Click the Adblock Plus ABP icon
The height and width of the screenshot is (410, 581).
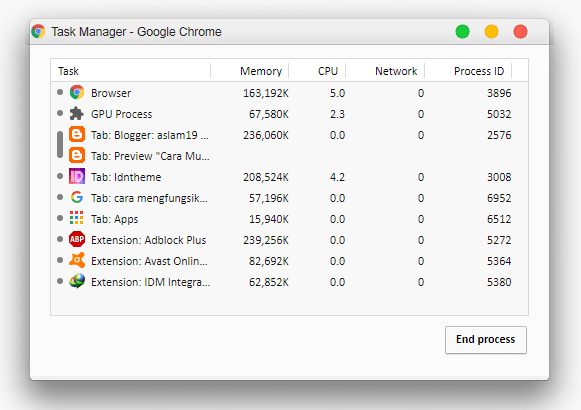(x=77, y=240)
